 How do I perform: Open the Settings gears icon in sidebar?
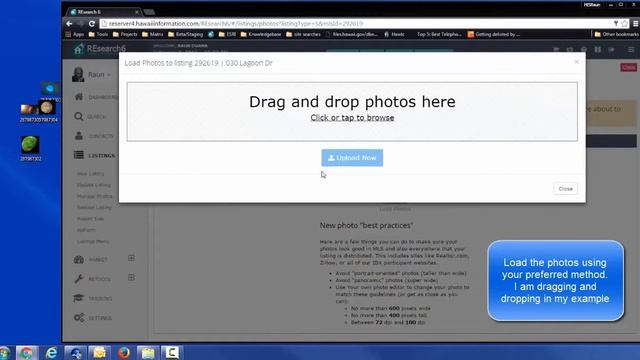(x=79, y=318)
